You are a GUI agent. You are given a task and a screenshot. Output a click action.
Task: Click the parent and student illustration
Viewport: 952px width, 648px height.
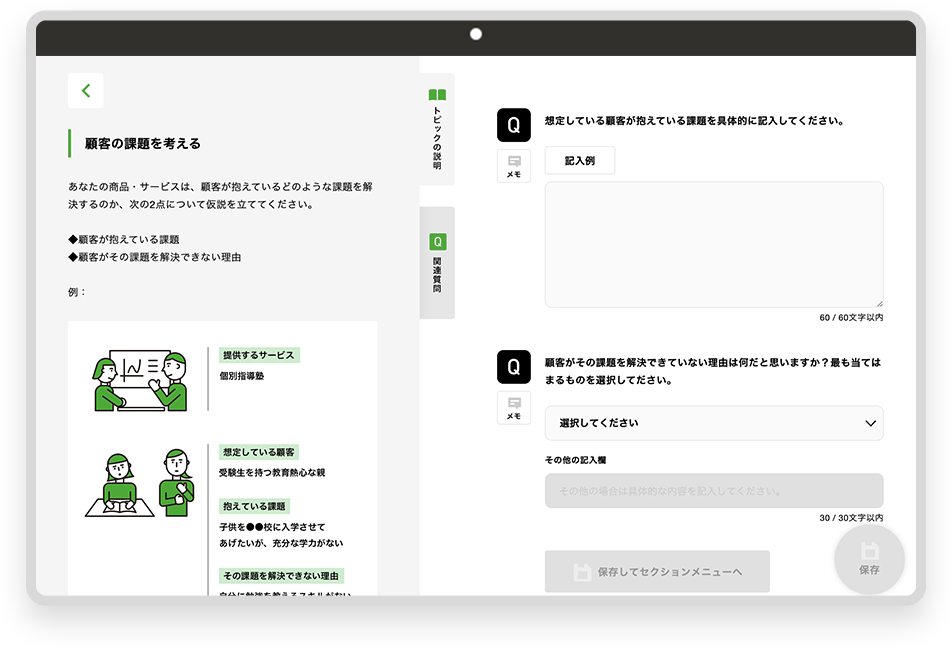click(x=140, y=484)
